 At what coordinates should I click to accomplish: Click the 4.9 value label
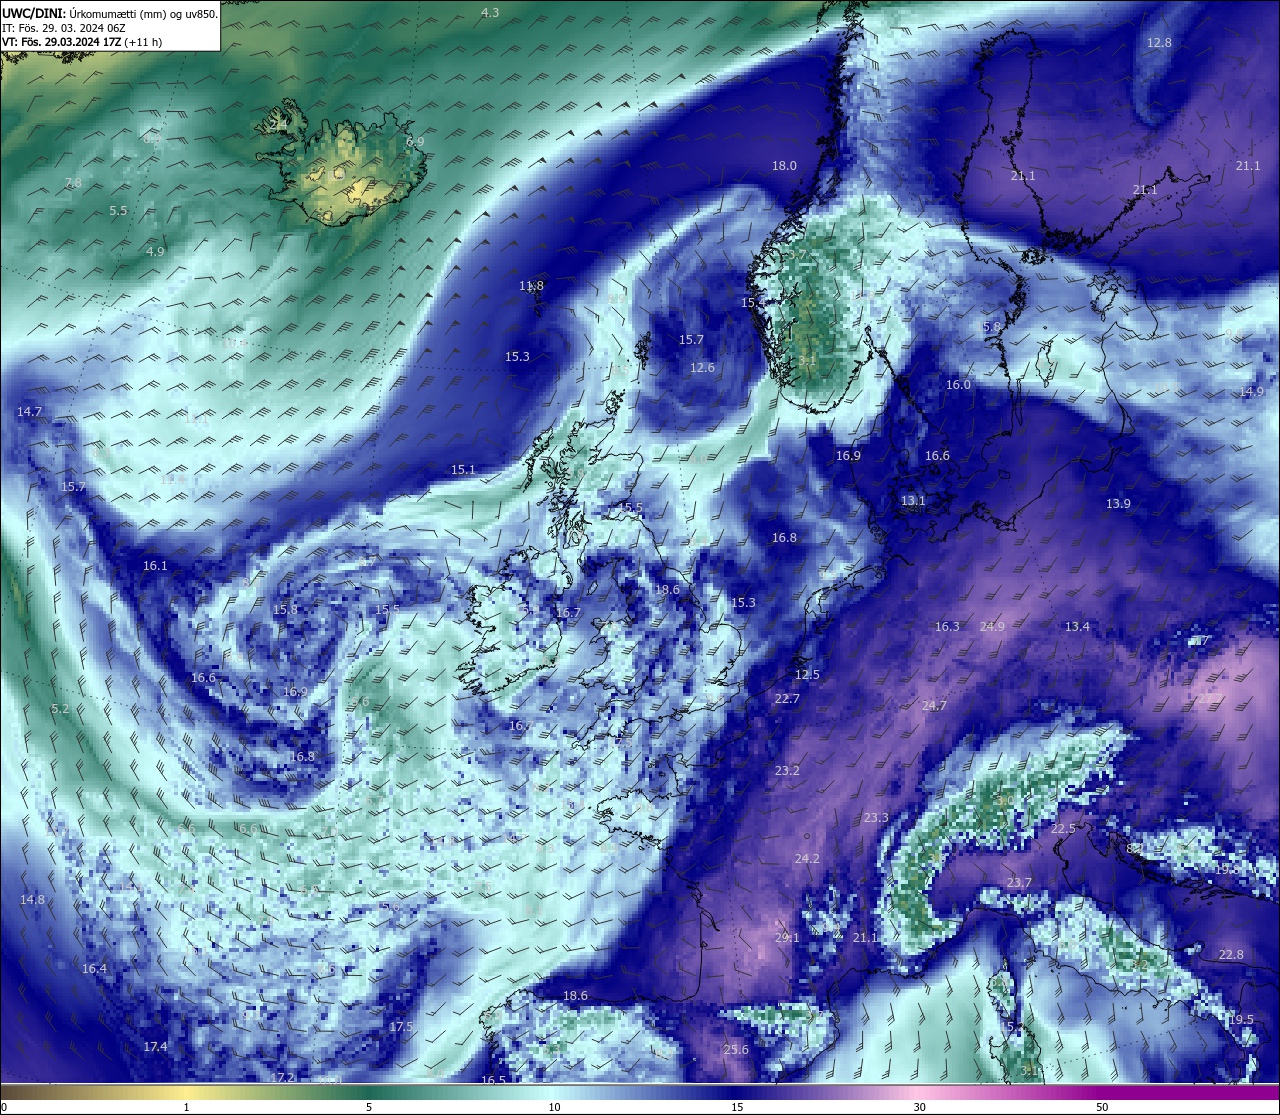[x=155, y=252]
